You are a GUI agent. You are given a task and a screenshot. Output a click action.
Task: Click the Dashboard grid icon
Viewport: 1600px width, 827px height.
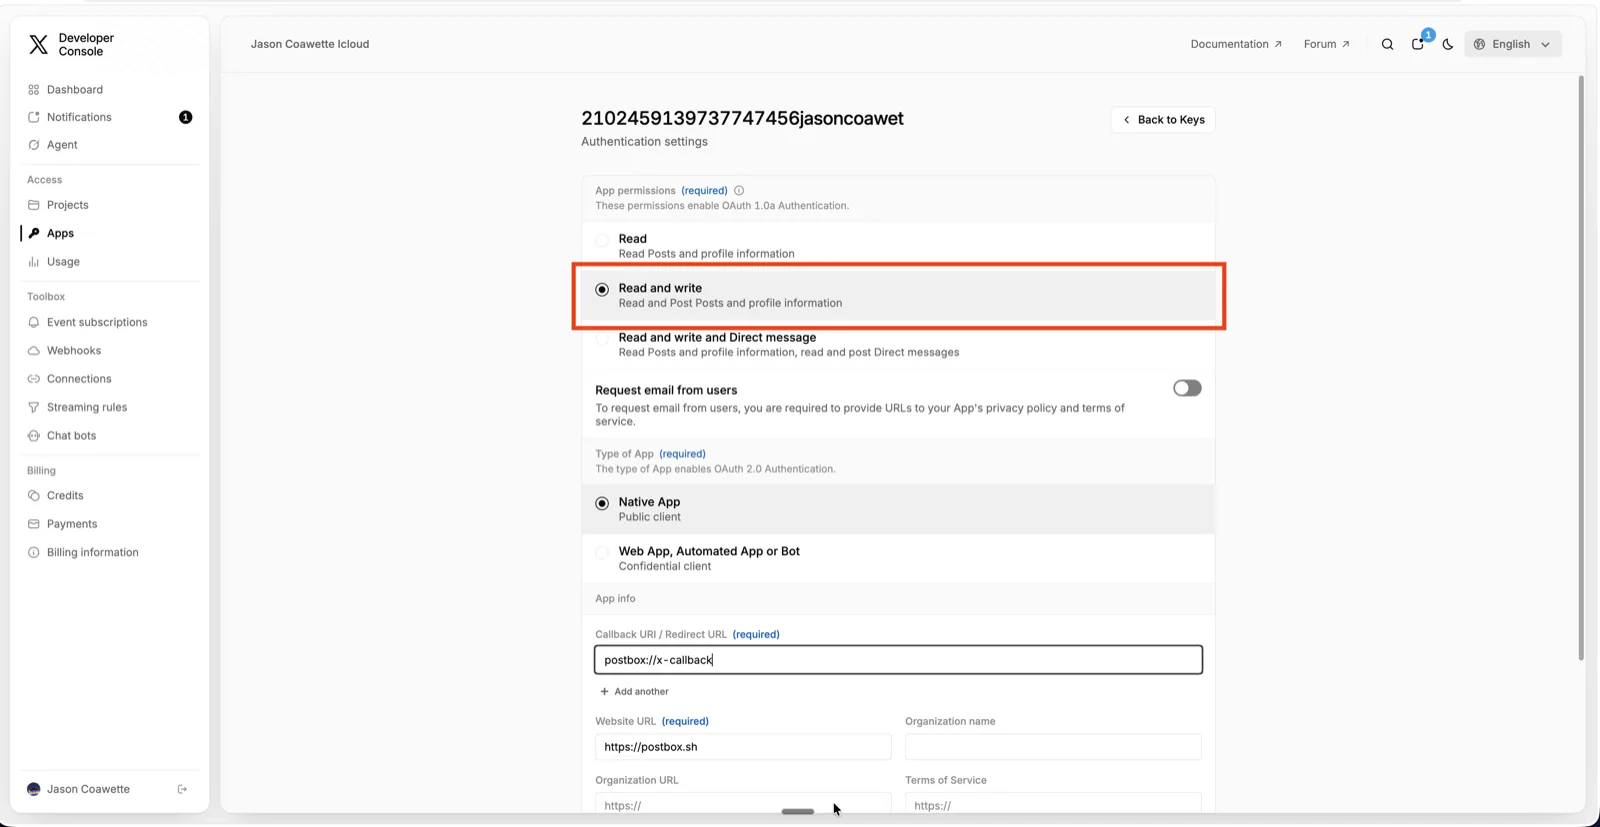tap(34, 90)
